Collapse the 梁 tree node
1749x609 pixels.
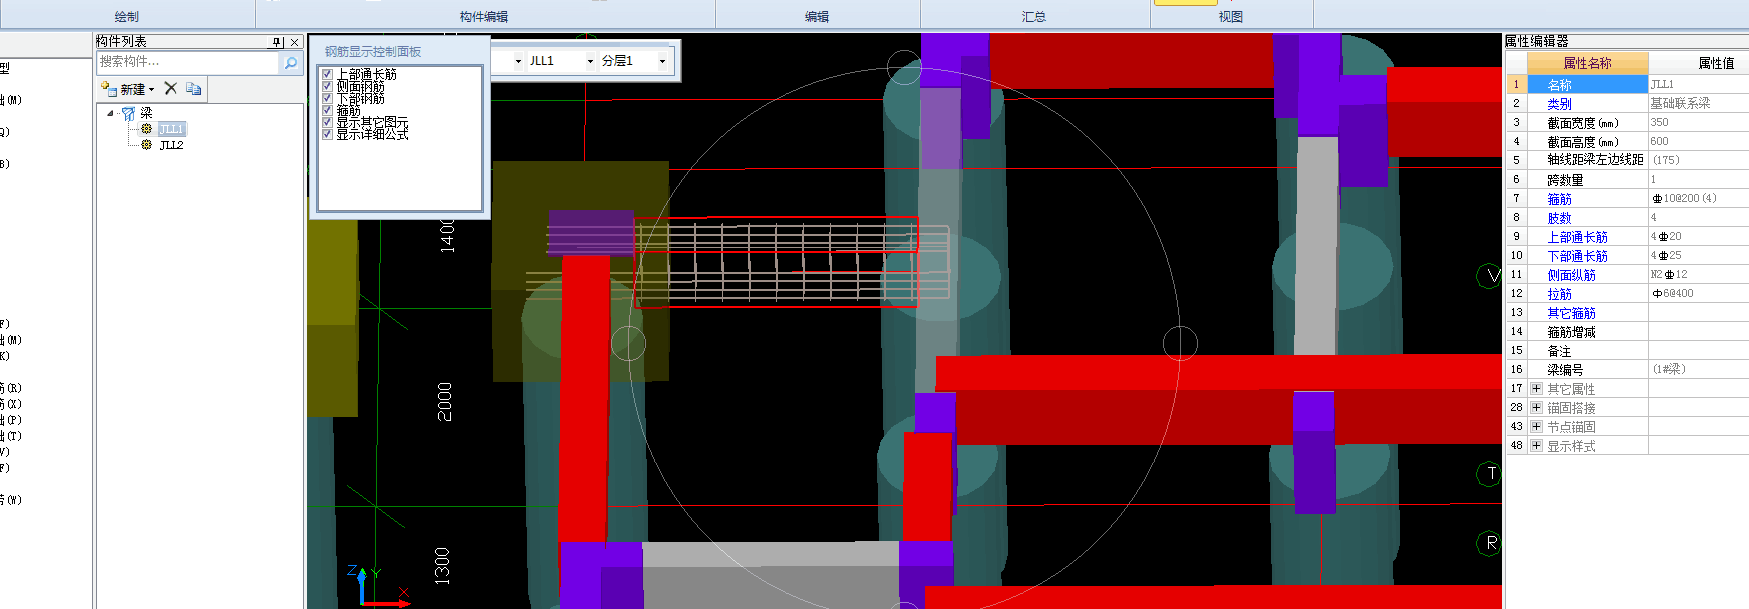(110, 113)
